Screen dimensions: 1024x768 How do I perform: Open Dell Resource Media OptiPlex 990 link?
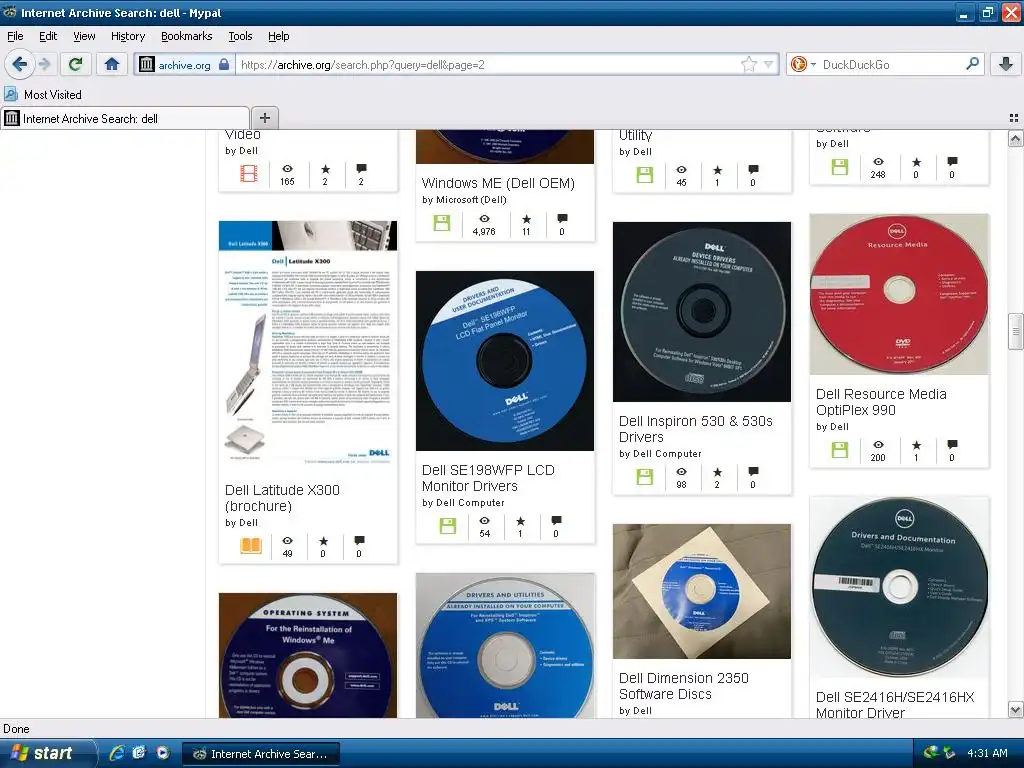[x=881, y=402]
